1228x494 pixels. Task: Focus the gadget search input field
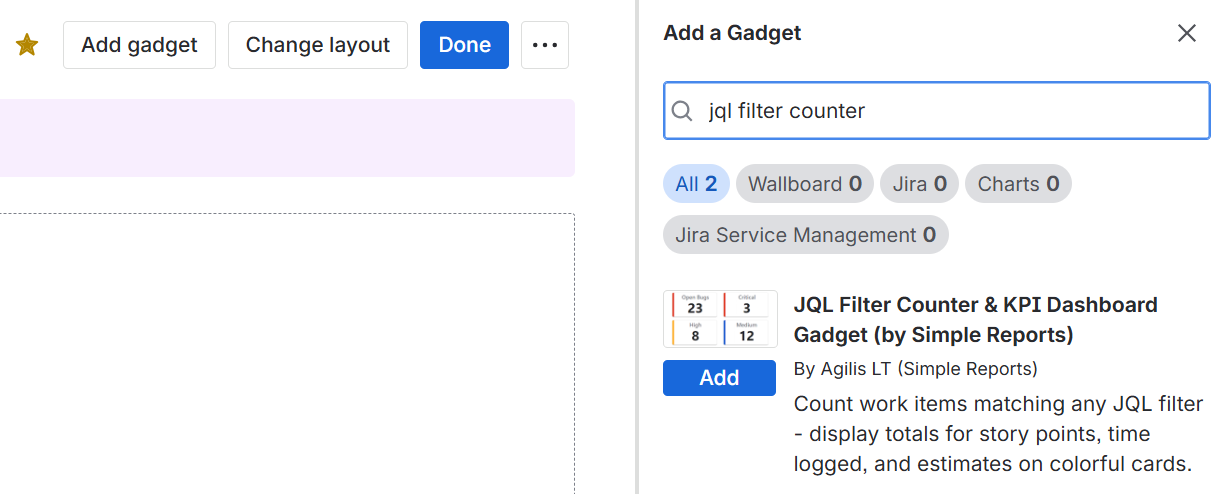[x=950, y=111]
